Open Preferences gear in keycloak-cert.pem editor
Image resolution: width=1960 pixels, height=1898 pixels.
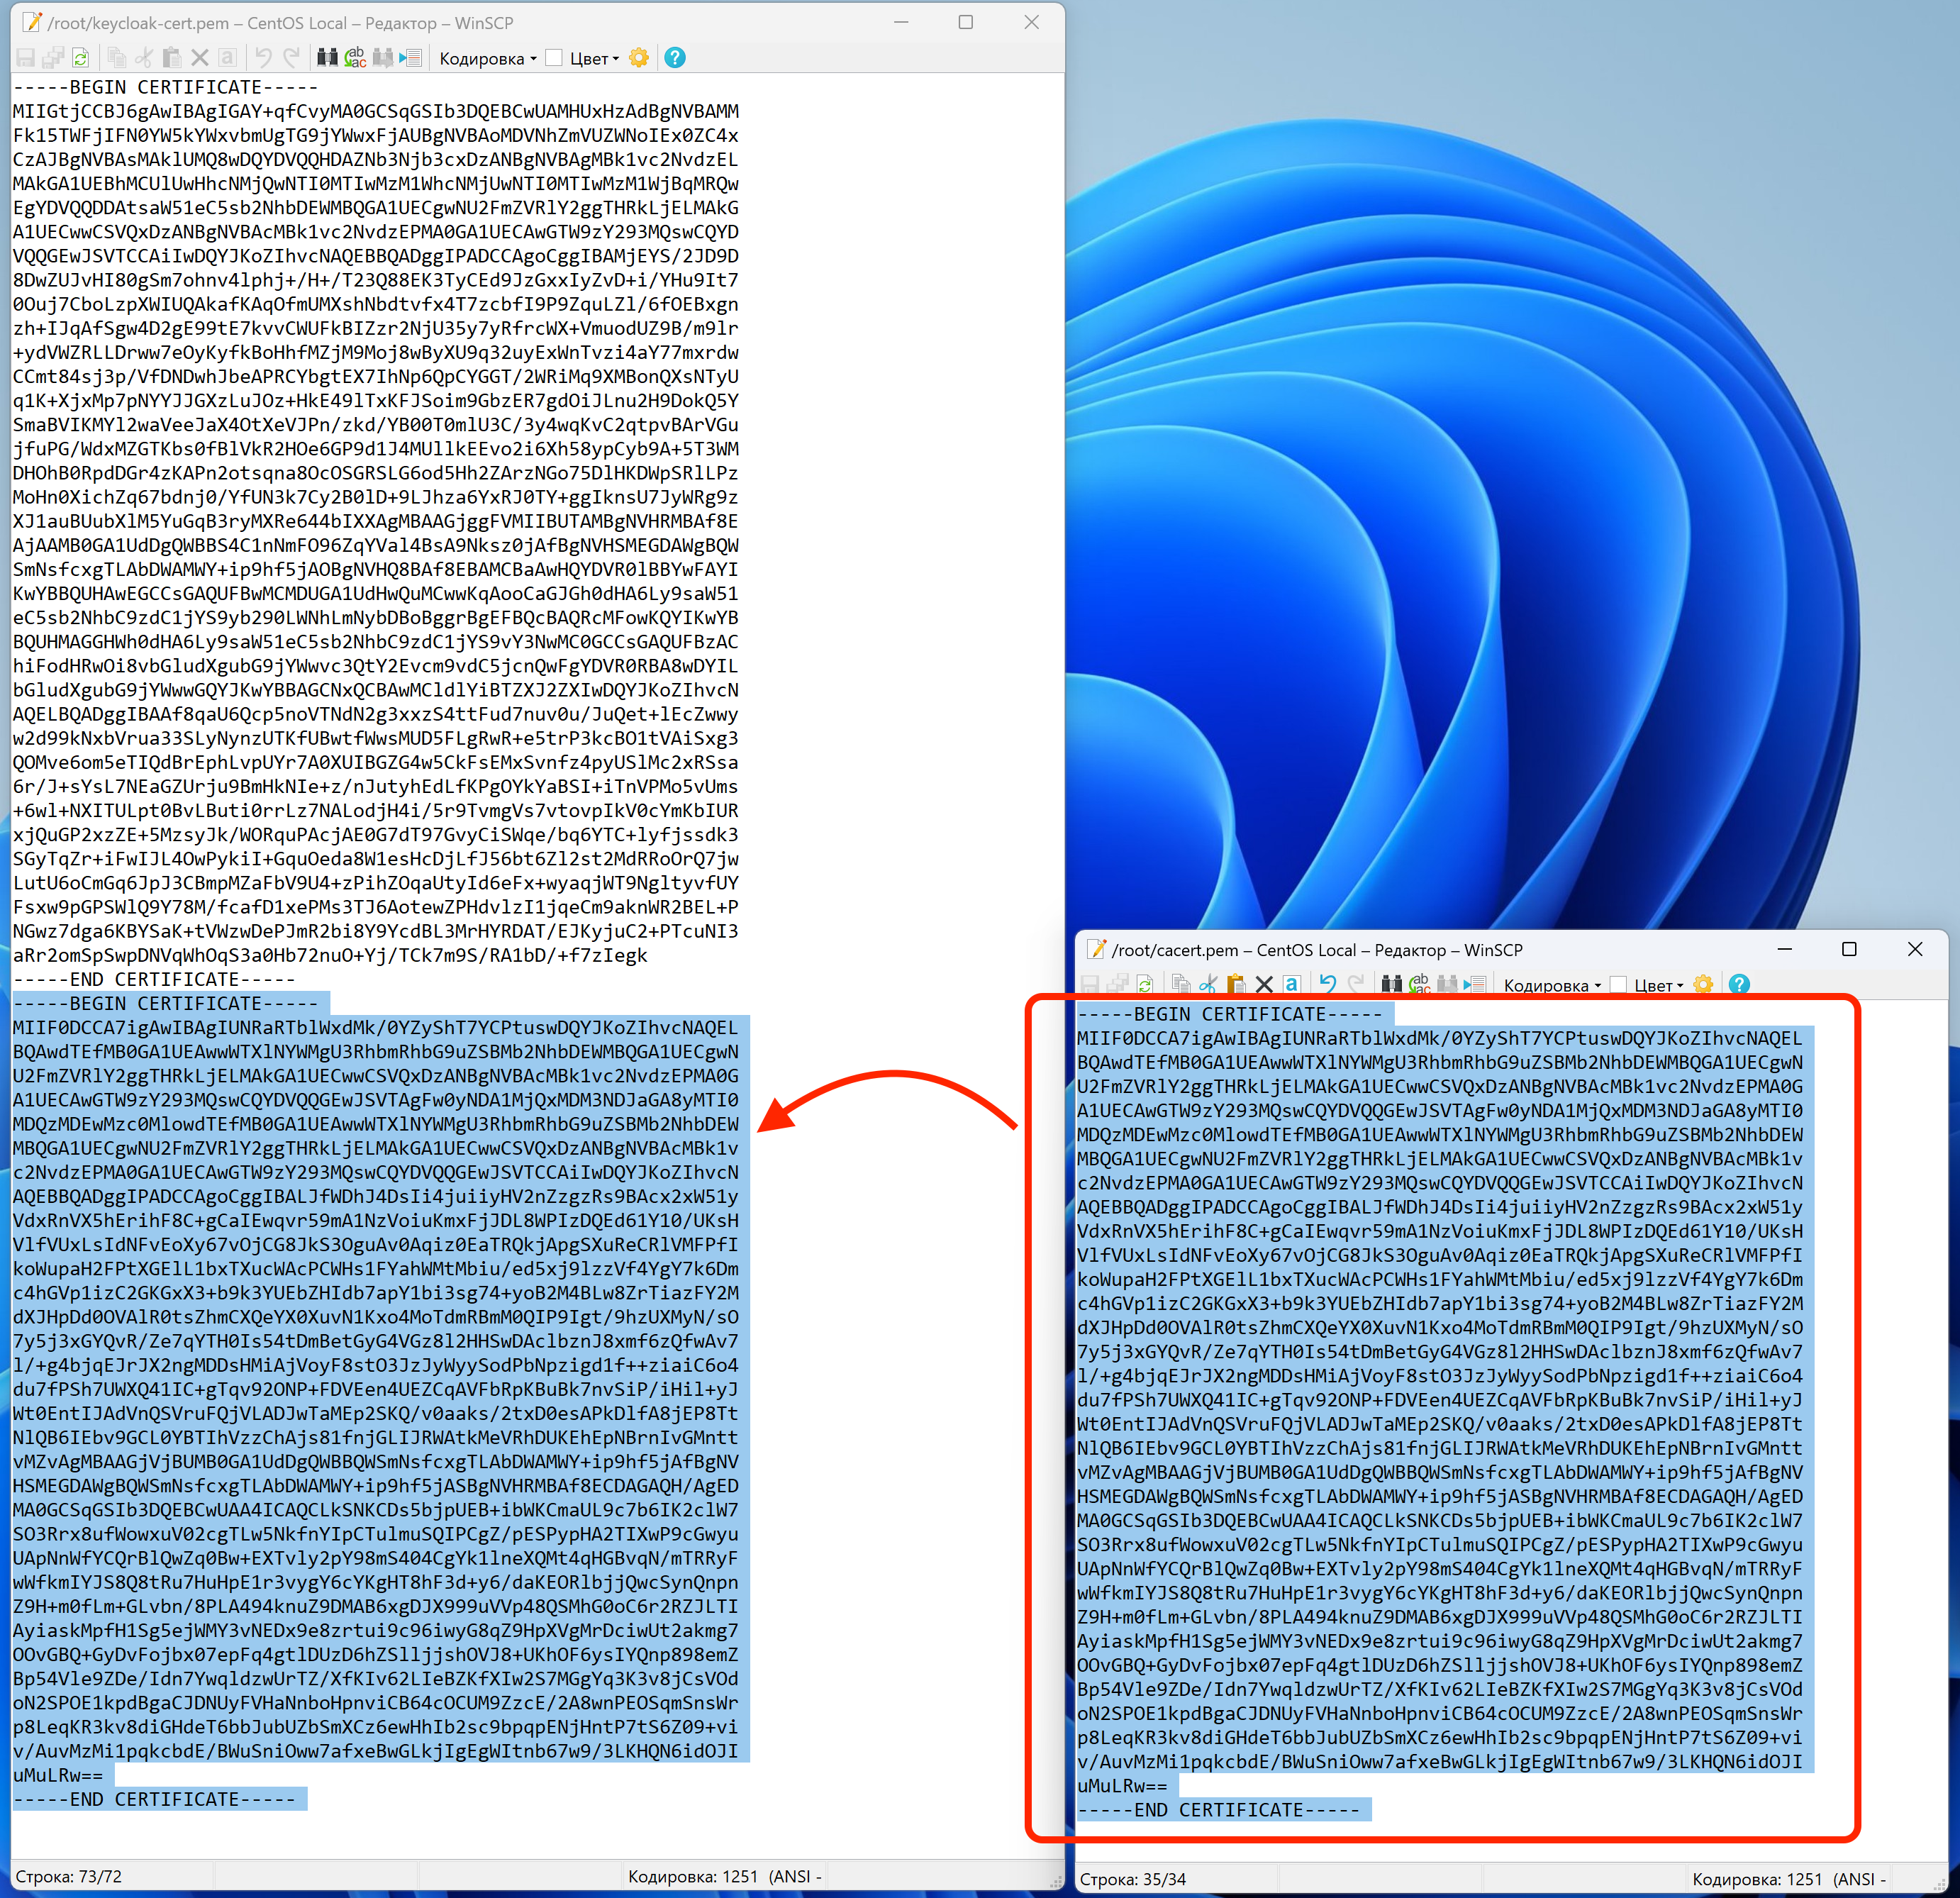pyautogui.click(x=639, y=58)
